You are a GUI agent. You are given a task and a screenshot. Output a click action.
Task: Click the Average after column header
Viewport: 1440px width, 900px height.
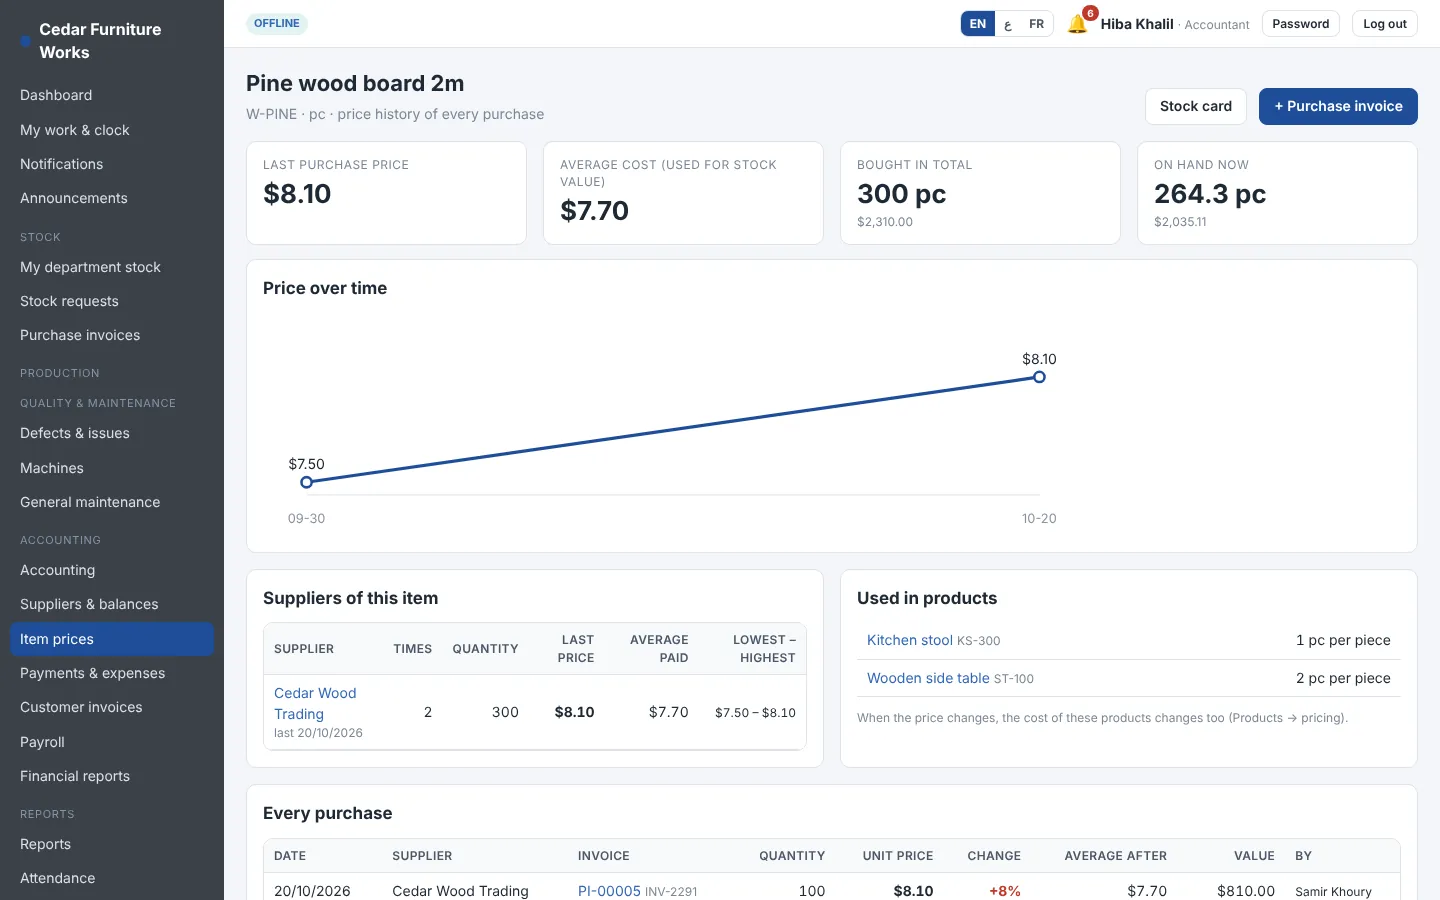tap(1115, 856)
